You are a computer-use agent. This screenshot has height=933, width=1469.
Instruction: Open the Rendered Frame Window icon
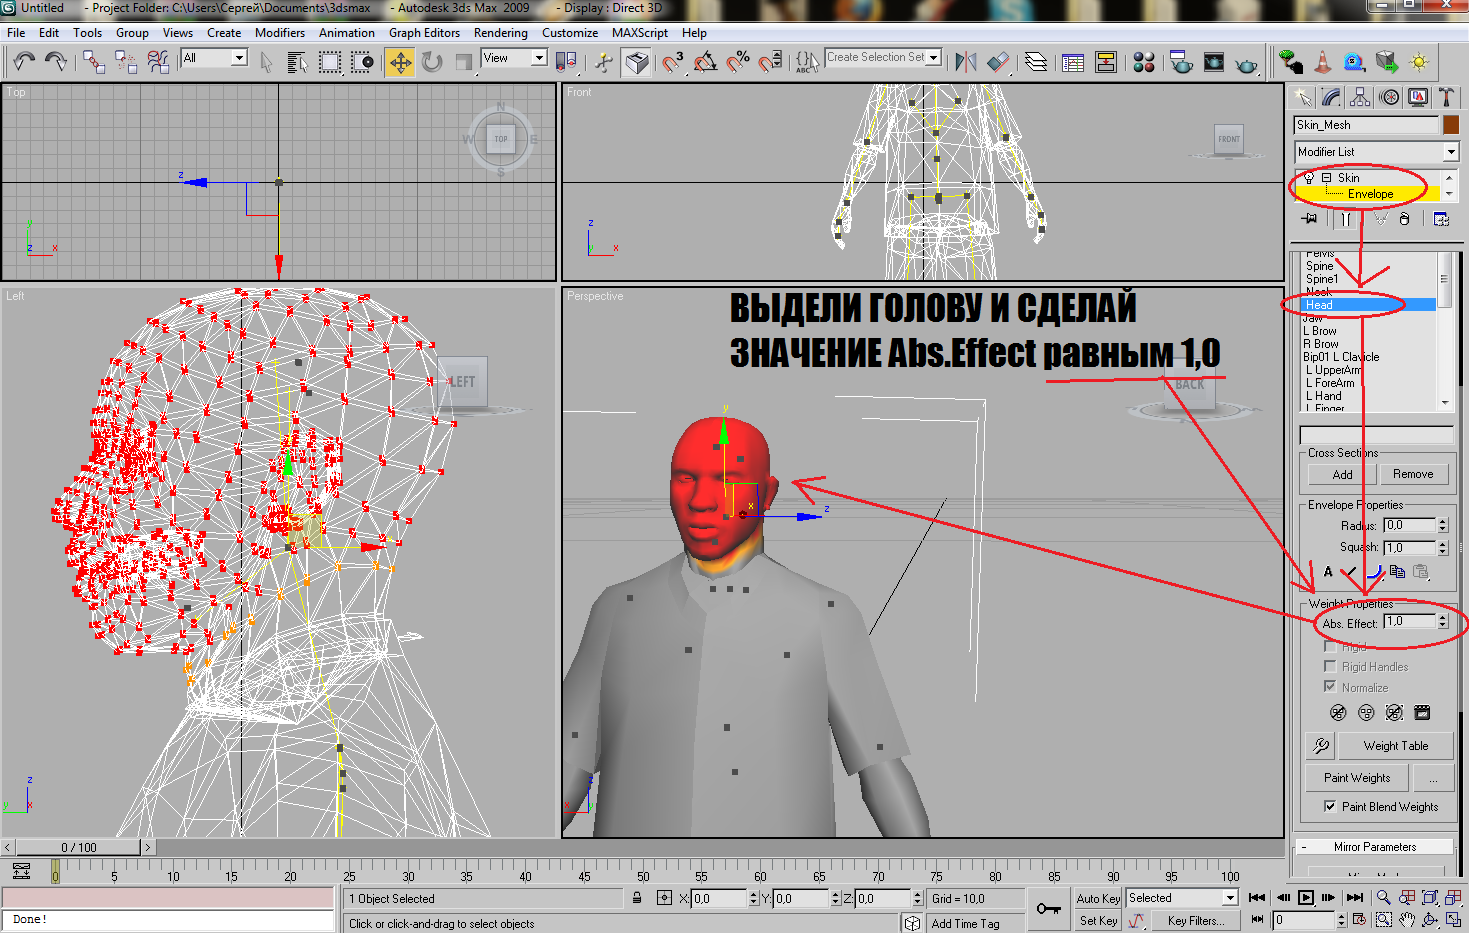(x=1213, y=62)
